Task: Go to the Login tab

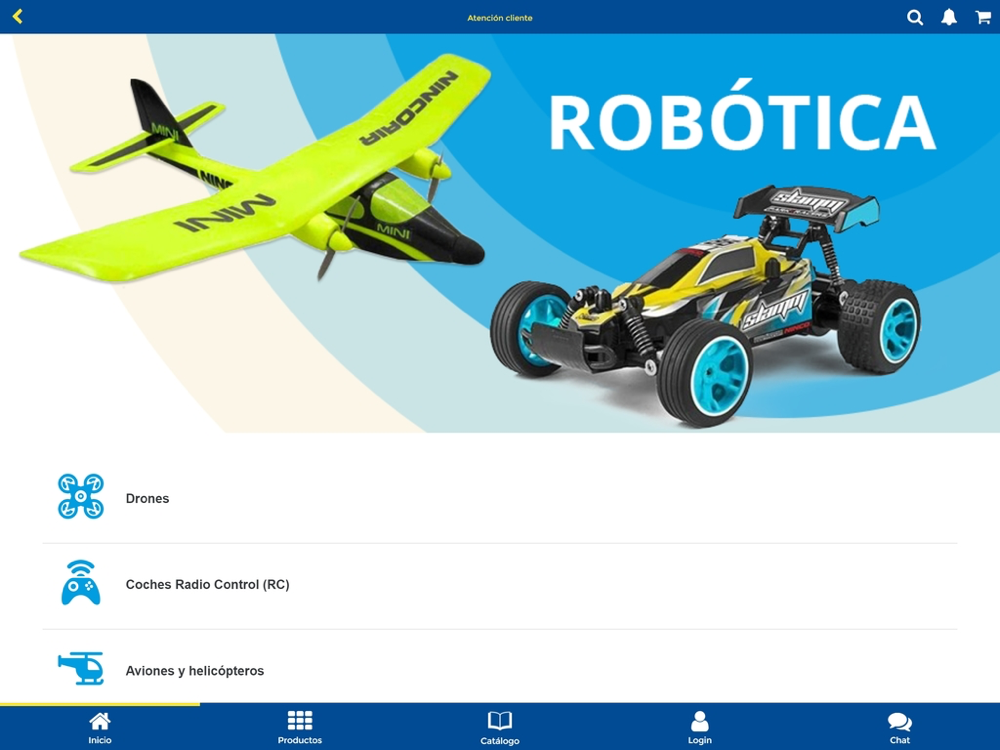Action: coord(700,728)
